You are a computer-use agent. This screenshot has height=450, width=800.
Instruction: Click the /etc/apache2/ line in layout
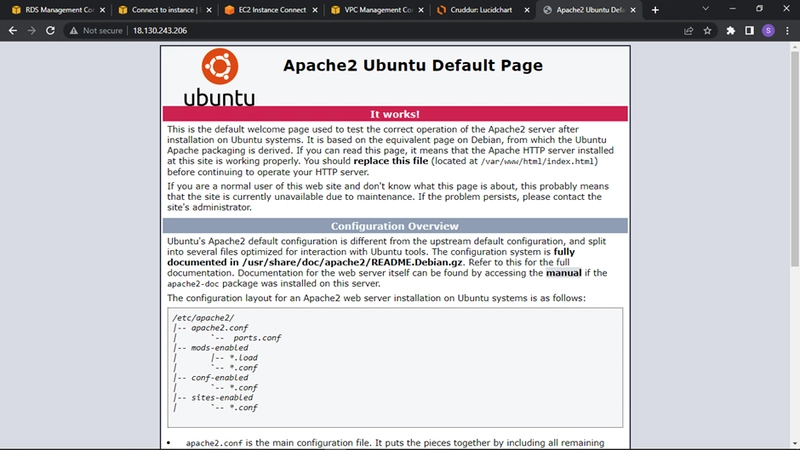pyautogui.click(x=203, y=318)
